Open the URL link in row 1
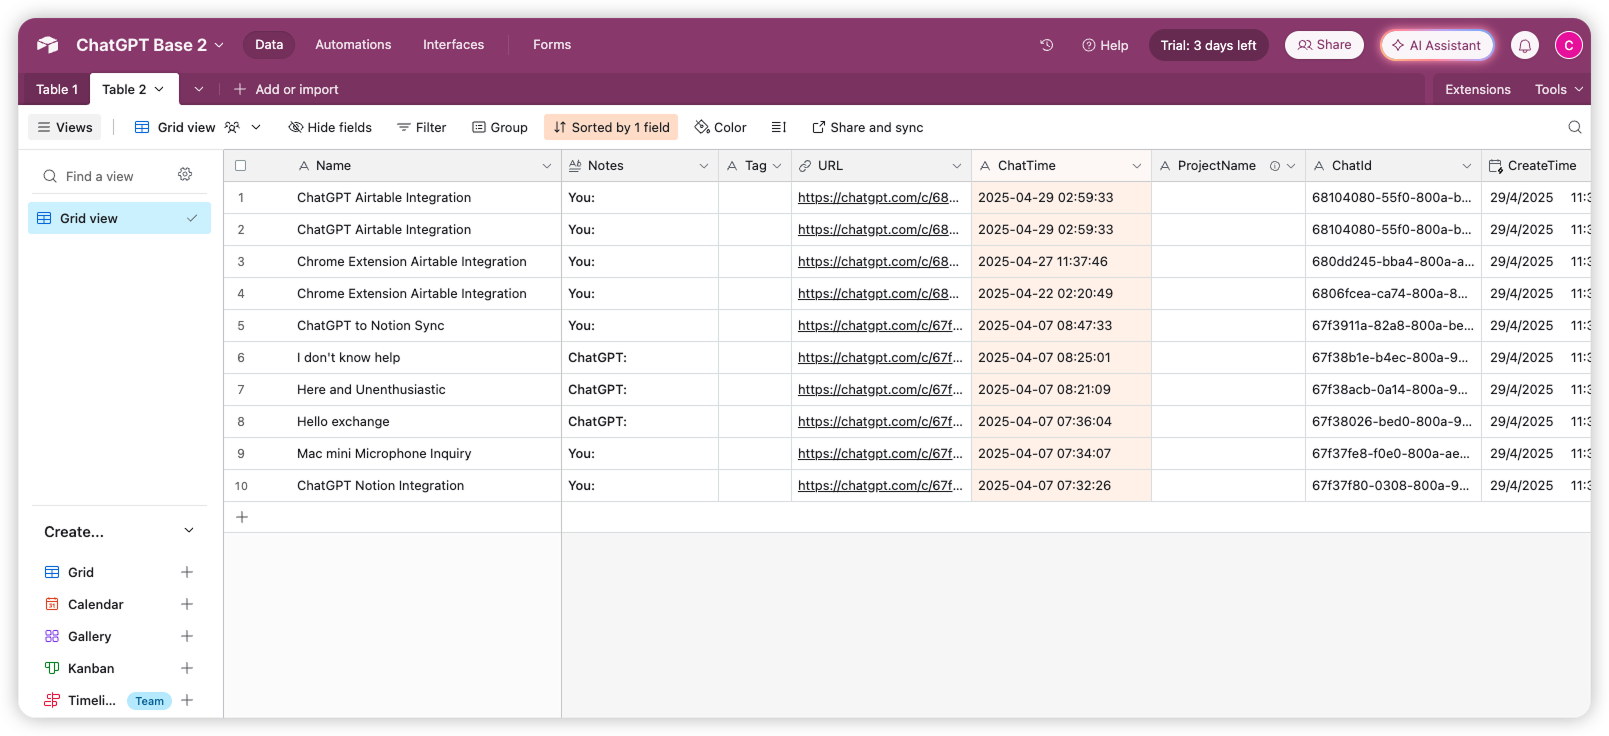This screenshot has height=736, width=1609. pos(878,198)
